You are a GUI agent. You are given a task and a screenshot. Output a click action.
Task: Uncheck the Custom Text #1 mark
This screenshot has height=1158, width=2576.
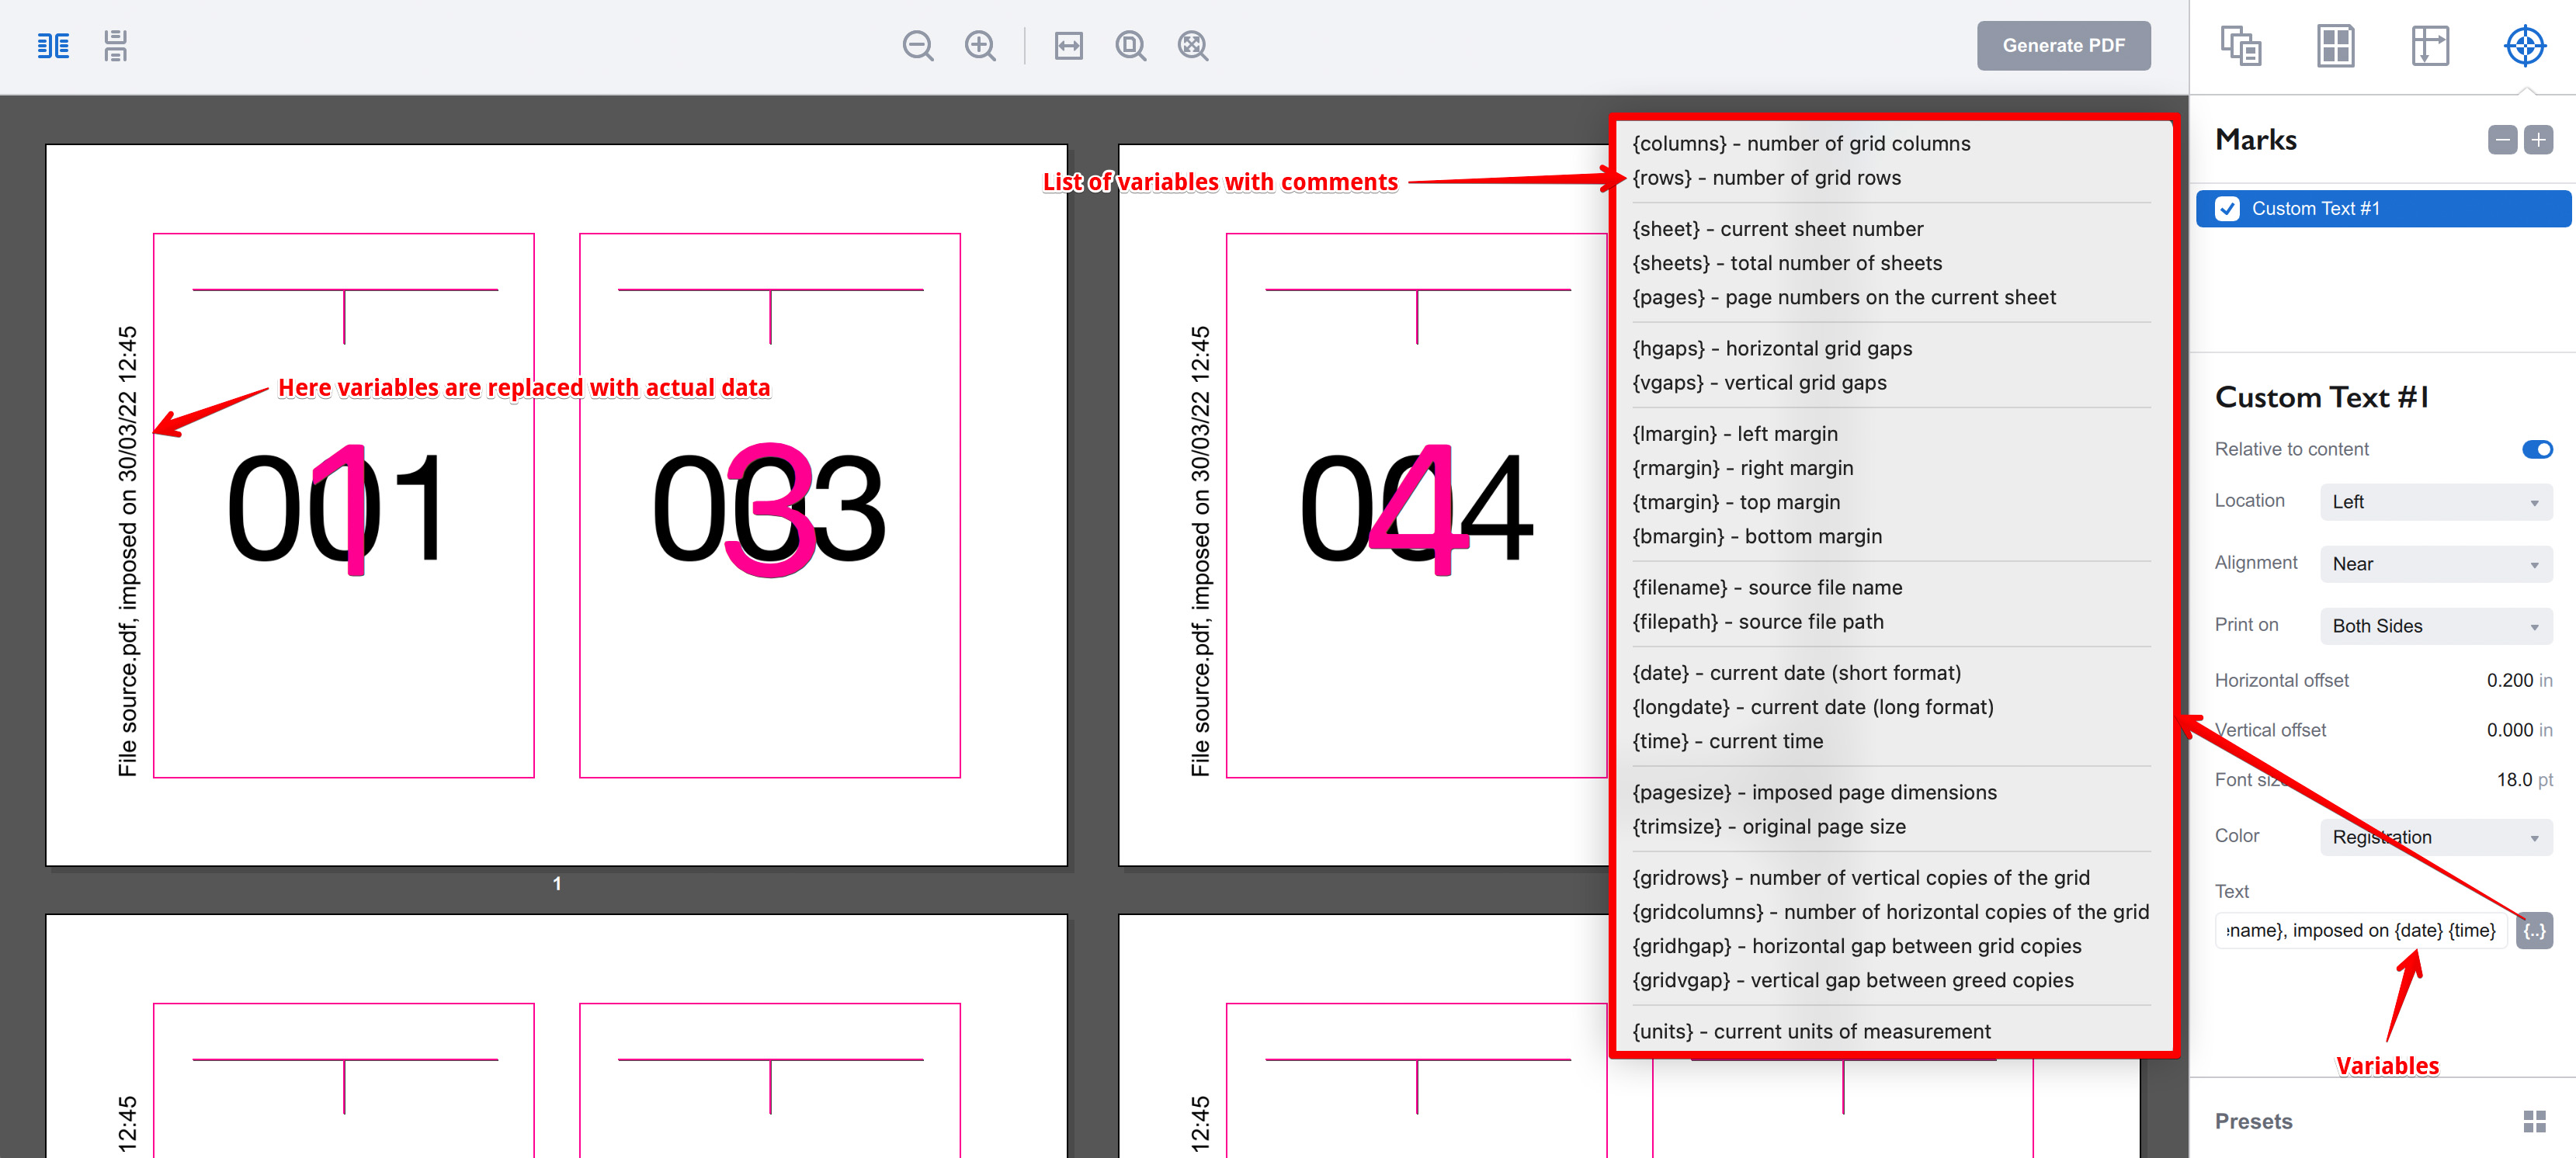point(2228,208)
